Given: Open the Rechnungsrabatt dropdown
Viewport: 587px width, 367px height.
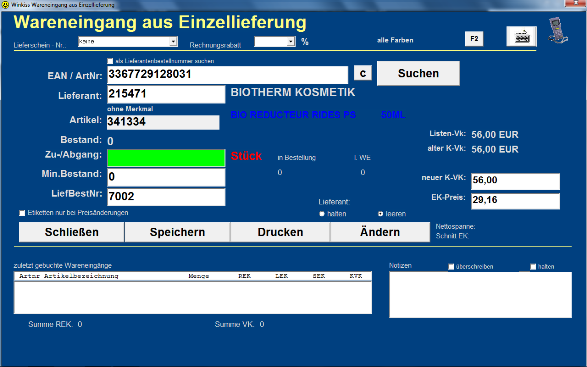Looking at the screenshot, I should click(x=291, y=42).
